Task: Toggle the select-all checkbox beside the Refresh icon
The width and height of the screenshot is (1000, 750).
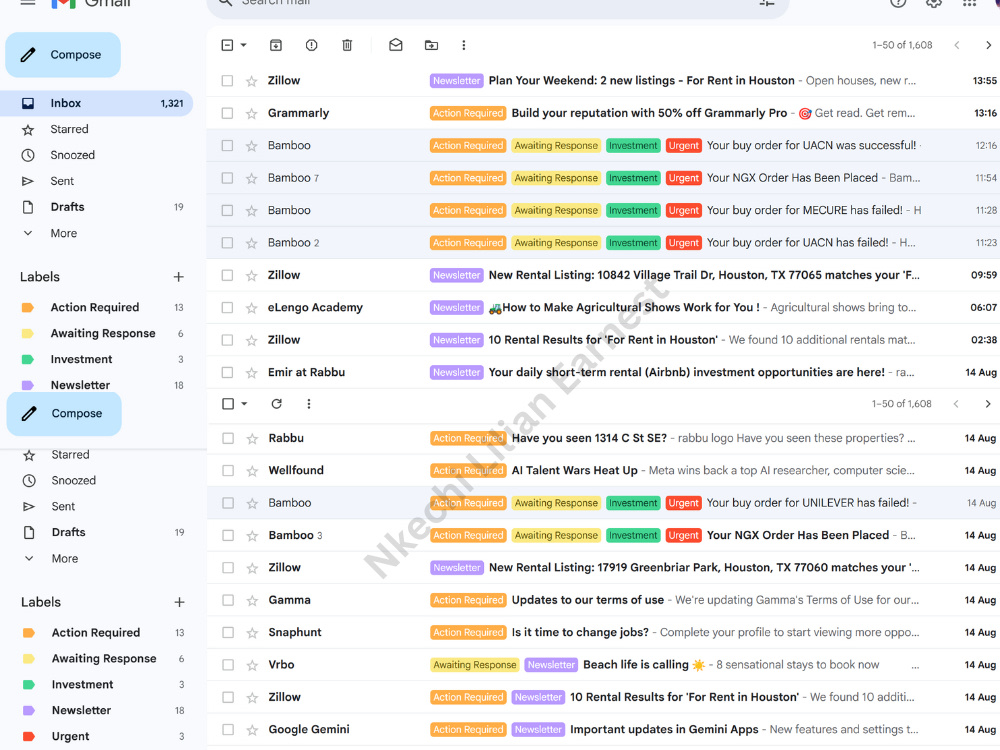Action: click(228, 404)
